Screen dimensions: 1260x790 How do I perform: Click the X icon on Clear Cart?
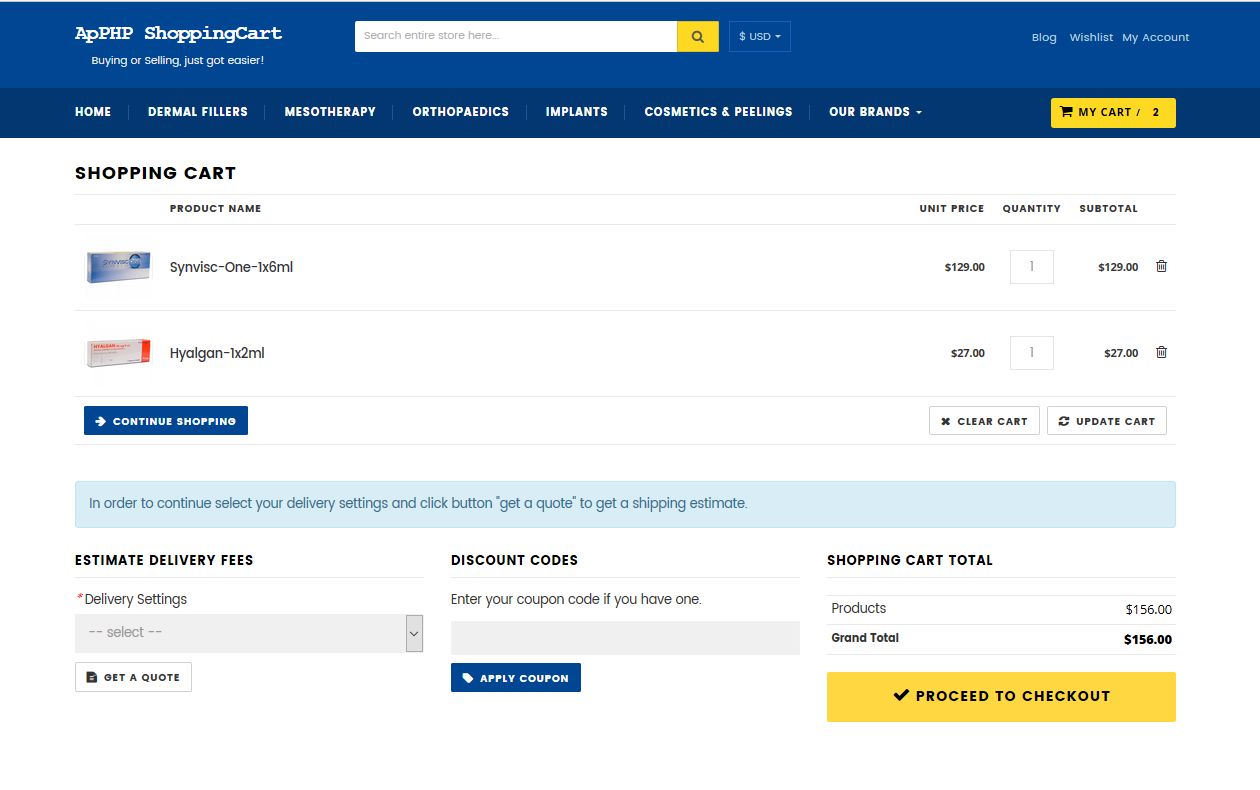click(x=945, y=420)
